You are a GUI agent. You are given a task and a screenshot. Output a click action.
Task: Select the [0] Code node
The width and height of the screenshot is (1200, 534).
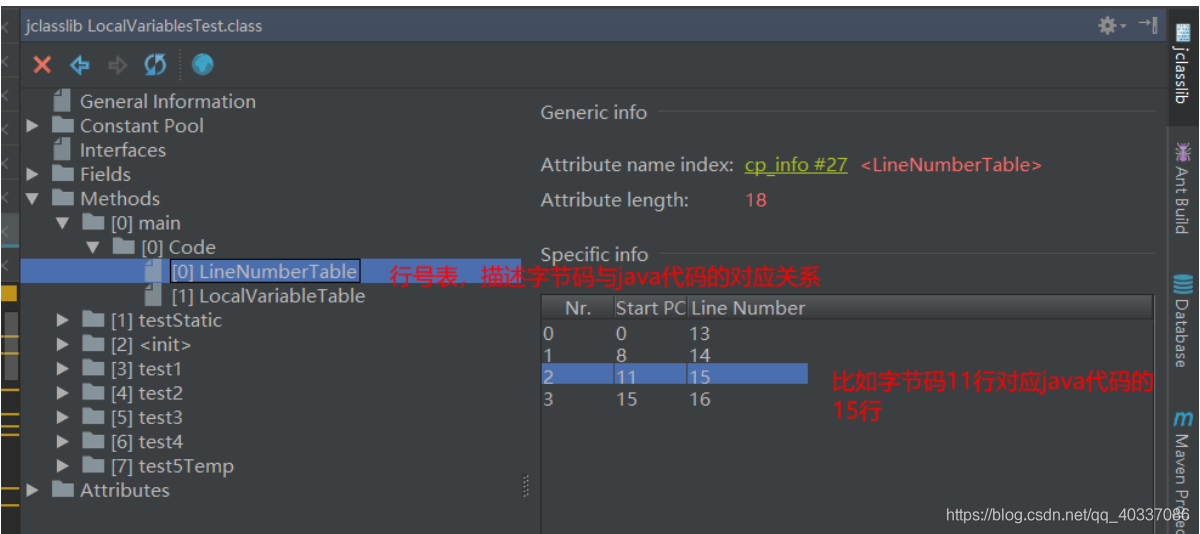click(x=178, y=247)
